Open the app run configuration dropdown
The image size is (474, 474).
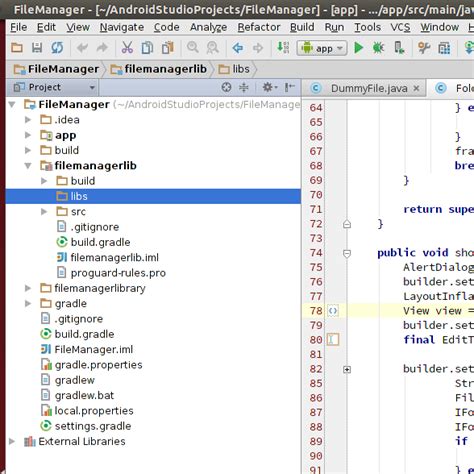(322, 48)
